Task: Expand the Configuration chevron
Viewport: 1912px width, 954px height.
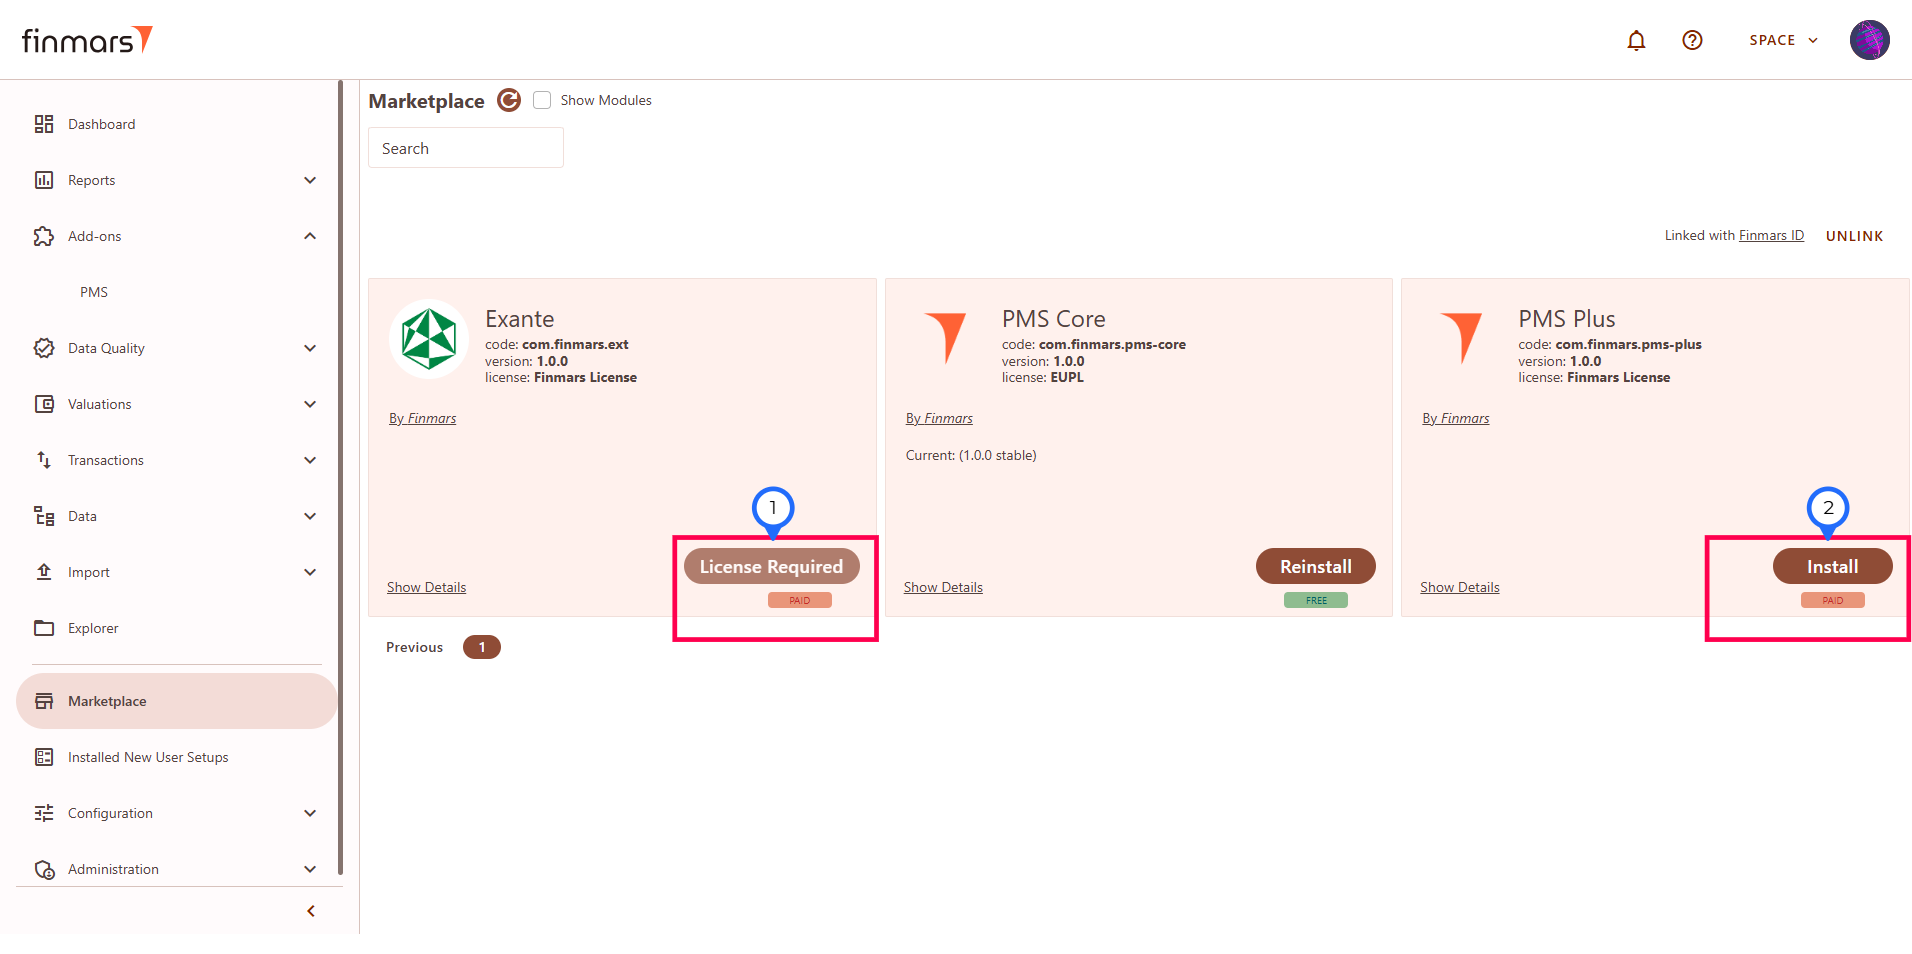Action: [310, 813]
